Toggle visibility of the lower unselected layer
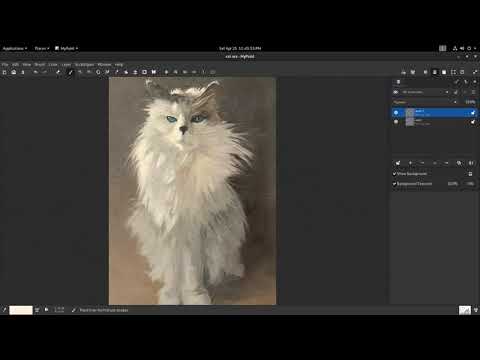The width and height of the screenshot is (480, 360). (396, 122)
